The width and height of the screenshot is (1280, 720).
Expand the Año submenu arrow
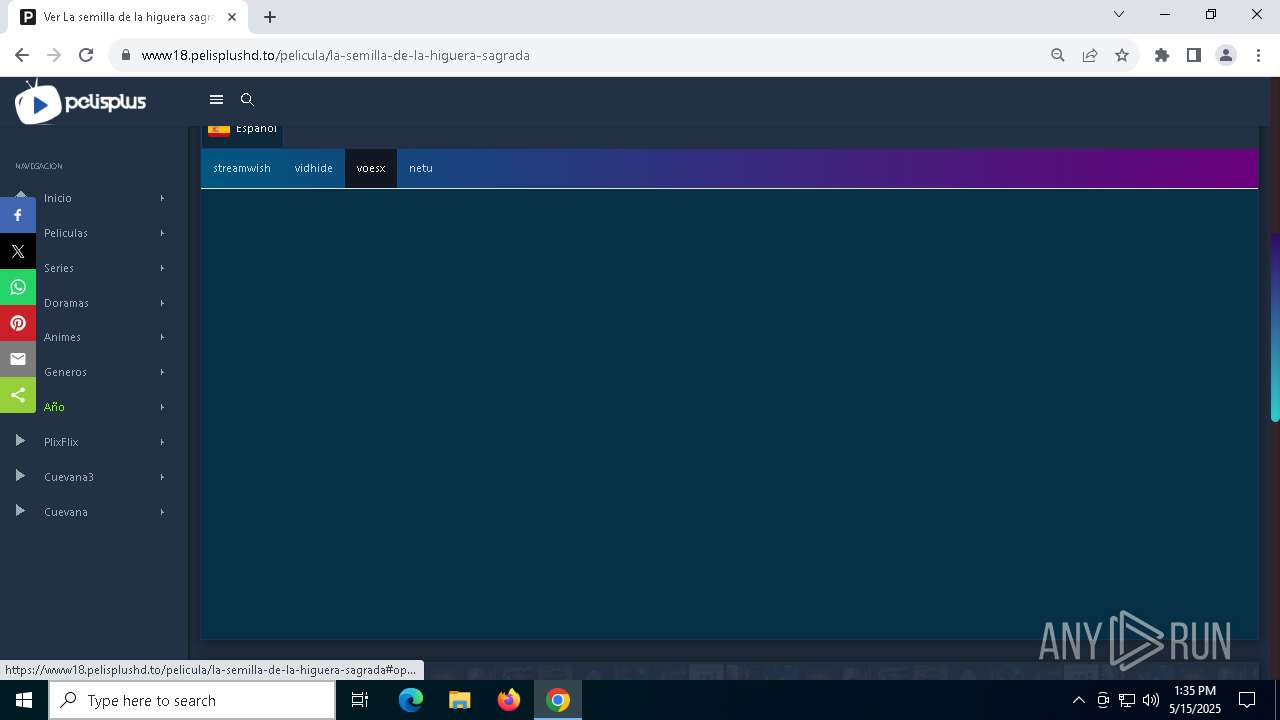162,407
